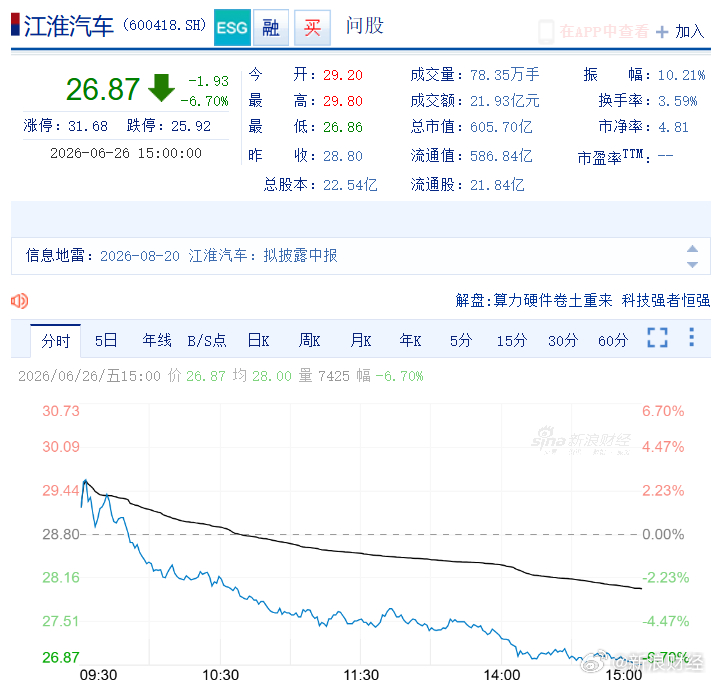Screen dimensions: 712x681
Task: Switch to the 日K chart tab
Action: (258, 340)
